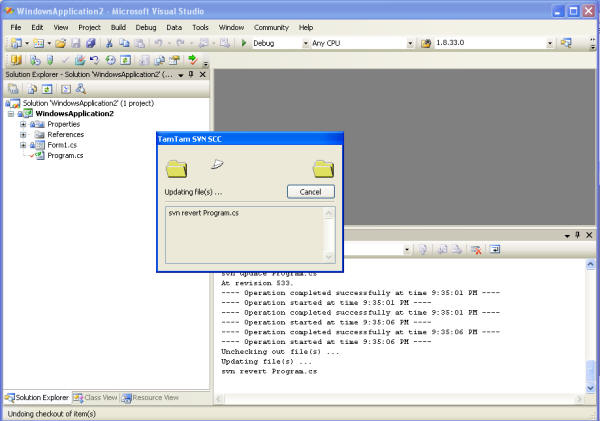Click the Properties icon in Solution Explorer toolbar
The image size is (600, 421).
pyautogui.click(x=13, y=89)
